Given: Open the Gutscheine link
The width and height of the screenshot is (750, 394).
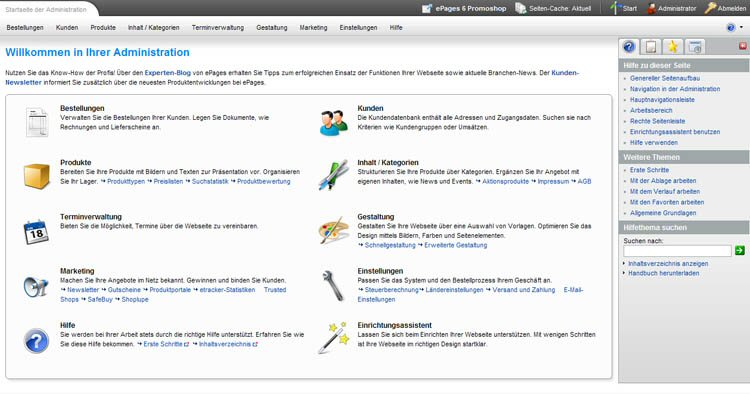Looking at the screenshot, I should (124, 290).
